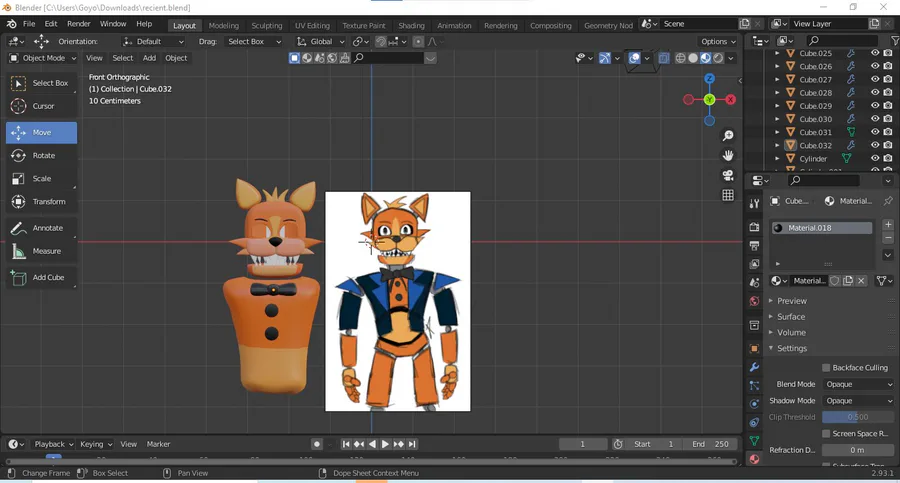The height and width of the screenshot is (483, 900).
Task: Activate the Add Cube tool
Action: click(41, 277)
